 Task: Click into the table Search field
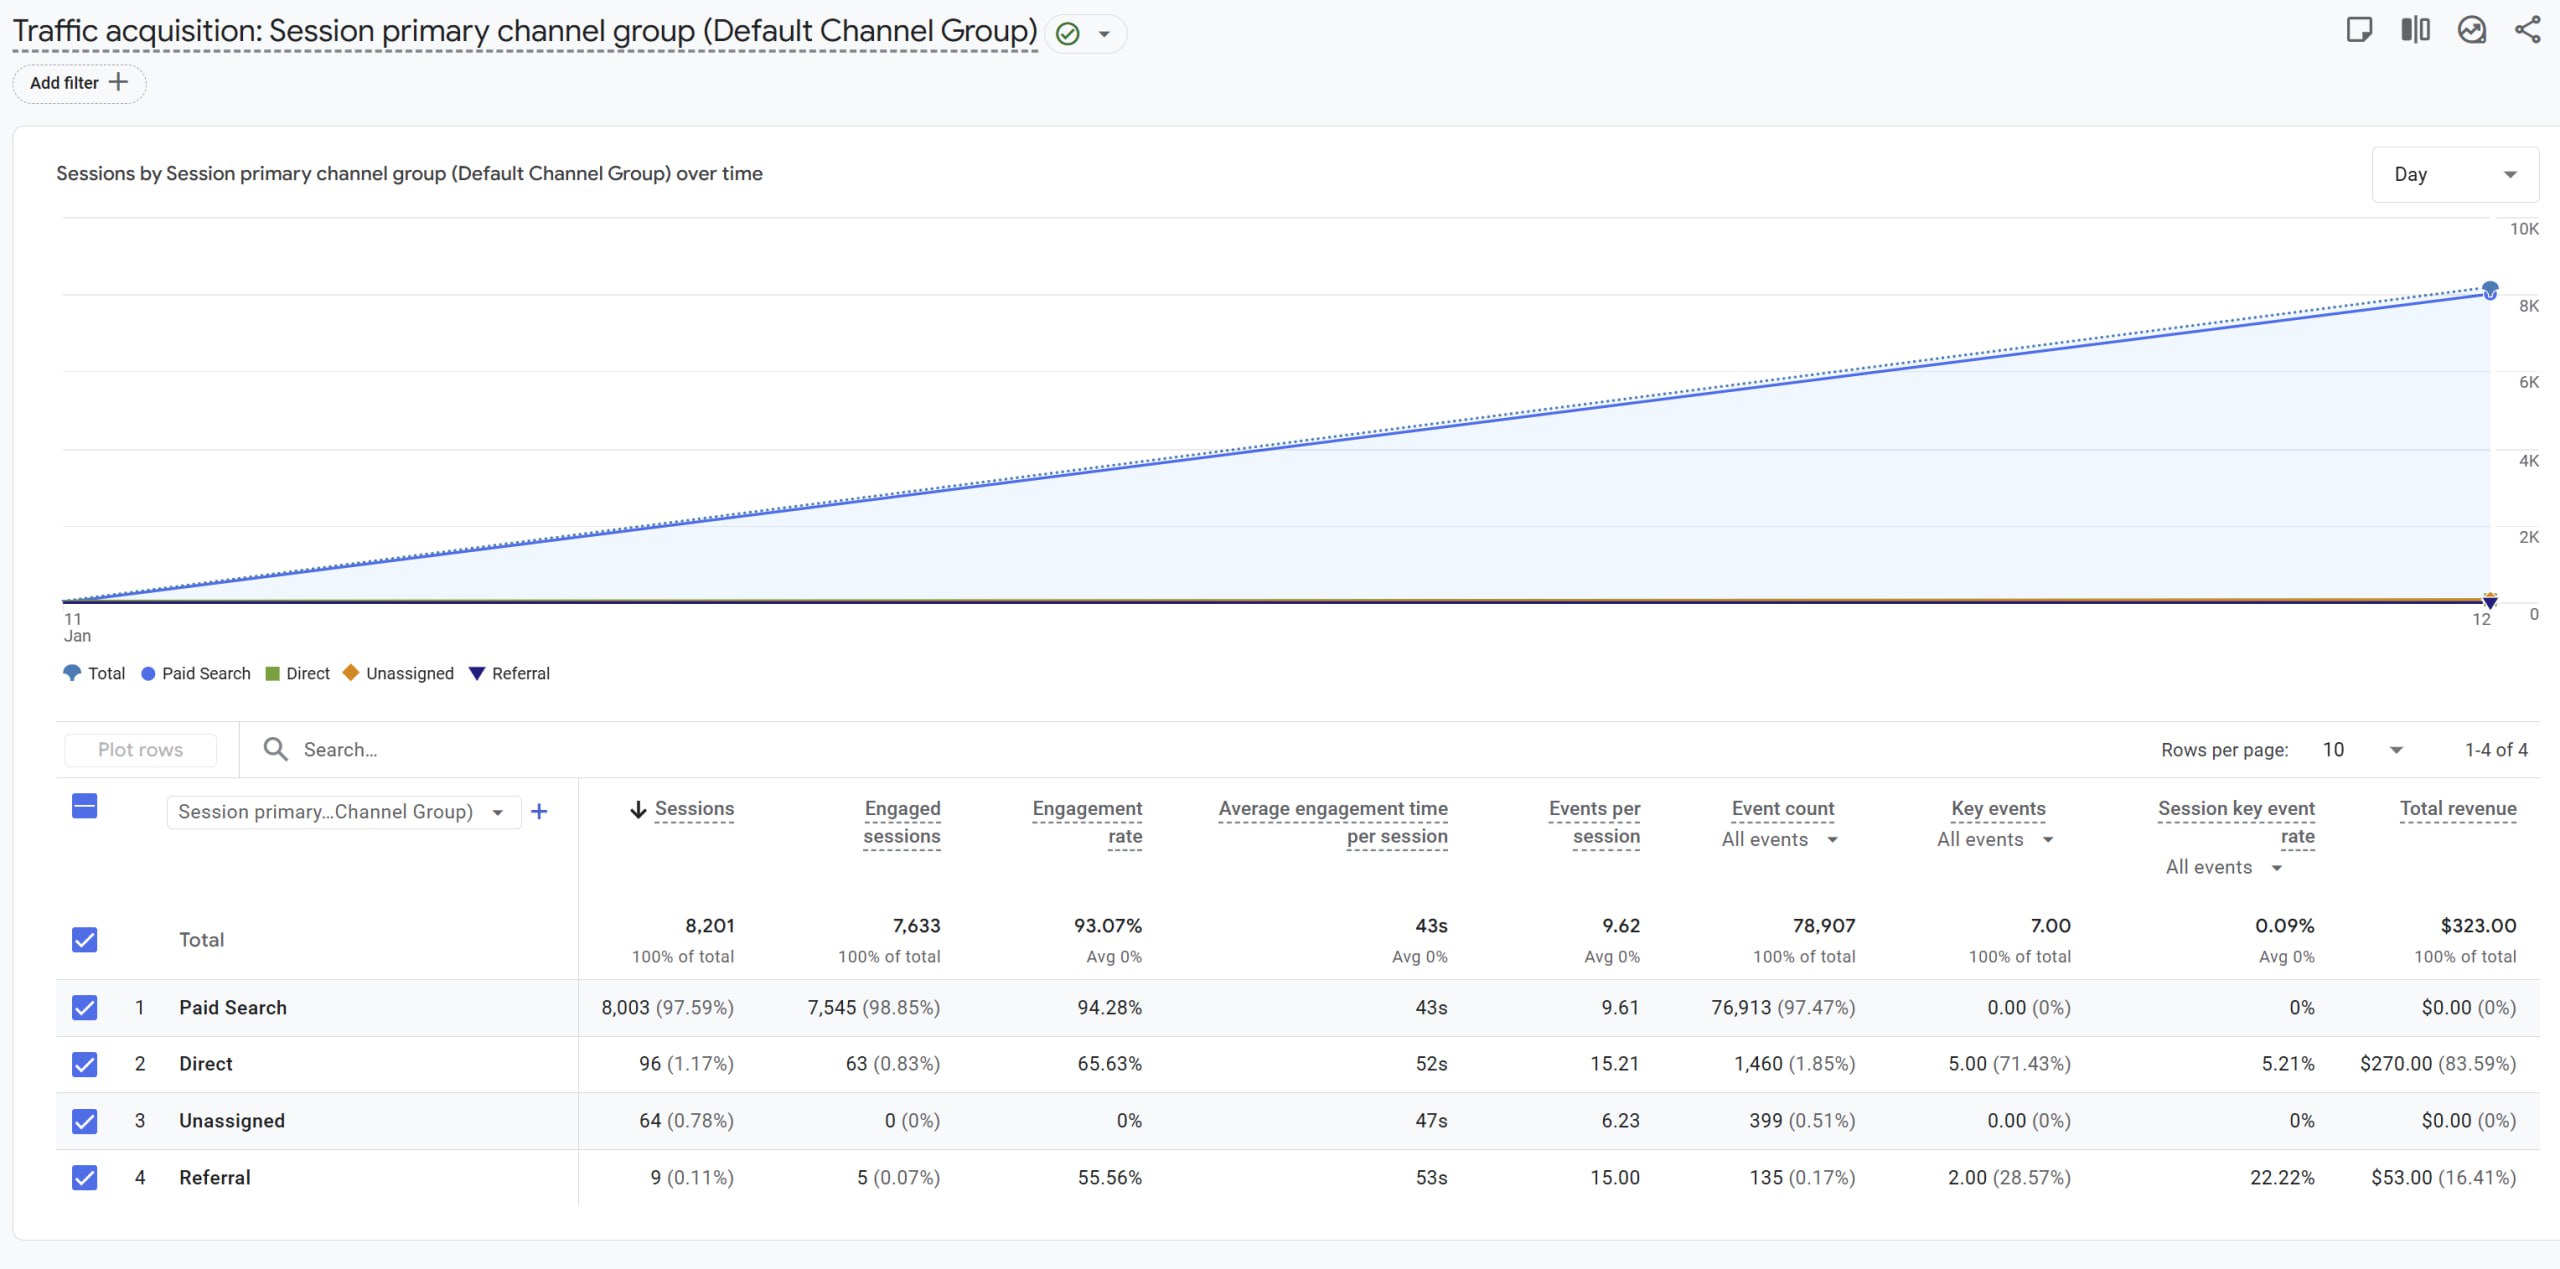(340, 750)
